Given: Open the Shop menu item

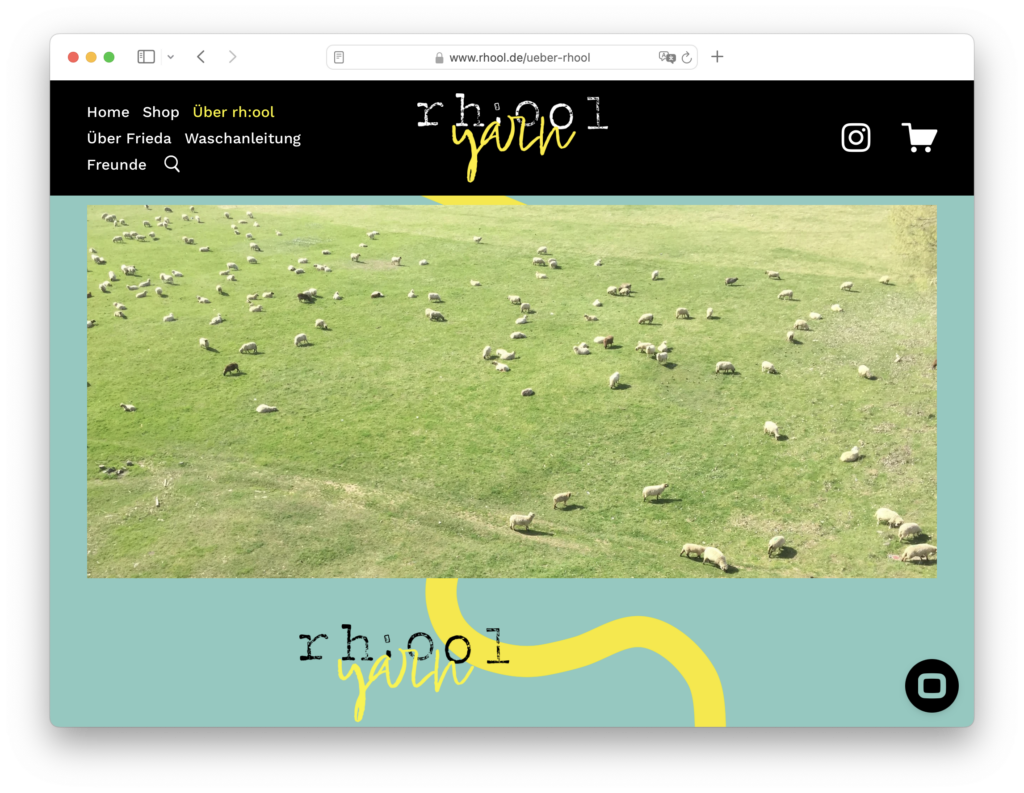Looking at the screenshot, I should 160,112.
